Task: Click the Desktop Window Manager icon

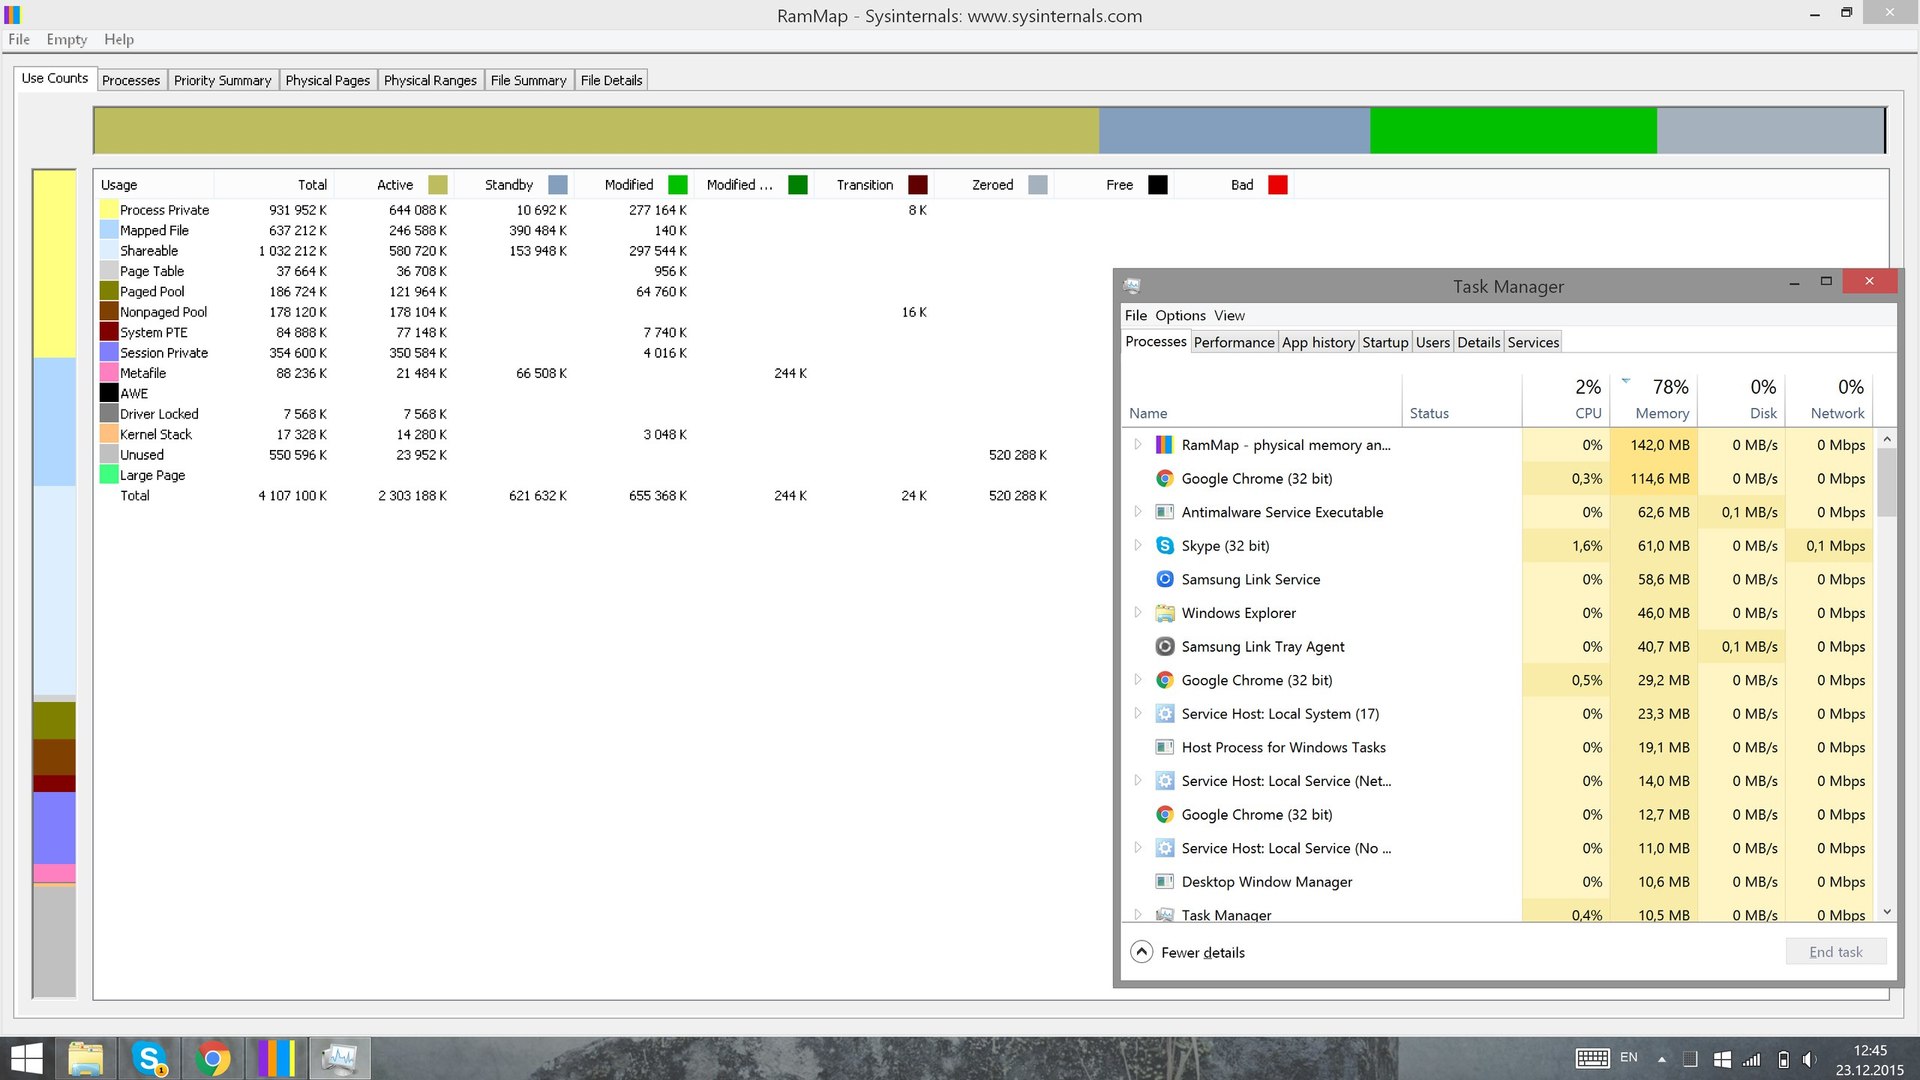Action: coord(1164,882)
